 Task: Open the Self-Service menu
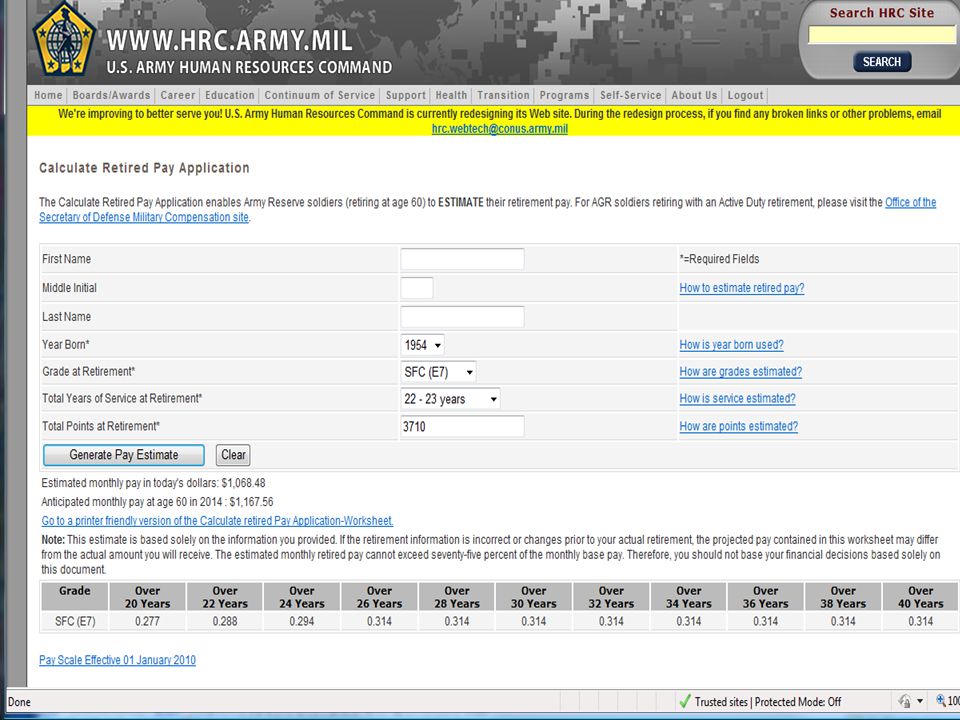[631, 95]
